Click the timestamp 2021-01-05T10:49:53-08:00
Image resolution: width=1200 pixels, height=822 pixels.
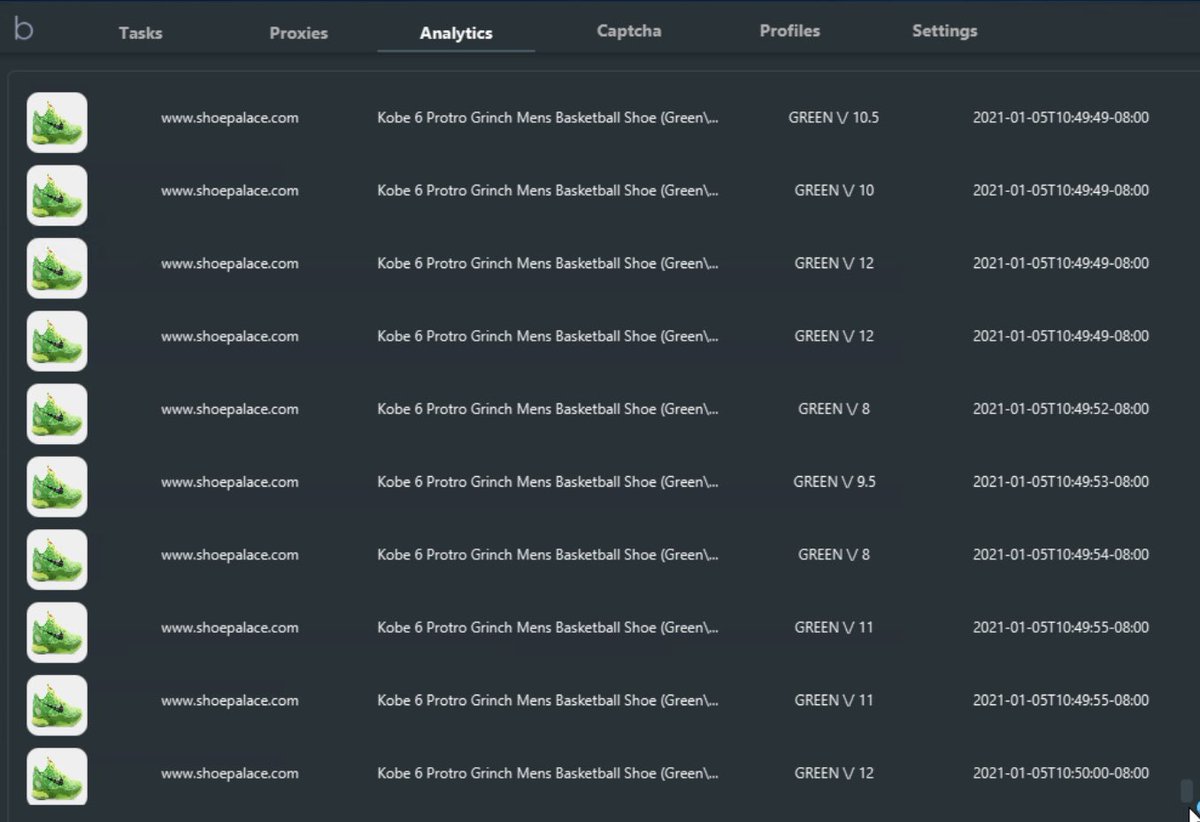(x=1061, y=482)
